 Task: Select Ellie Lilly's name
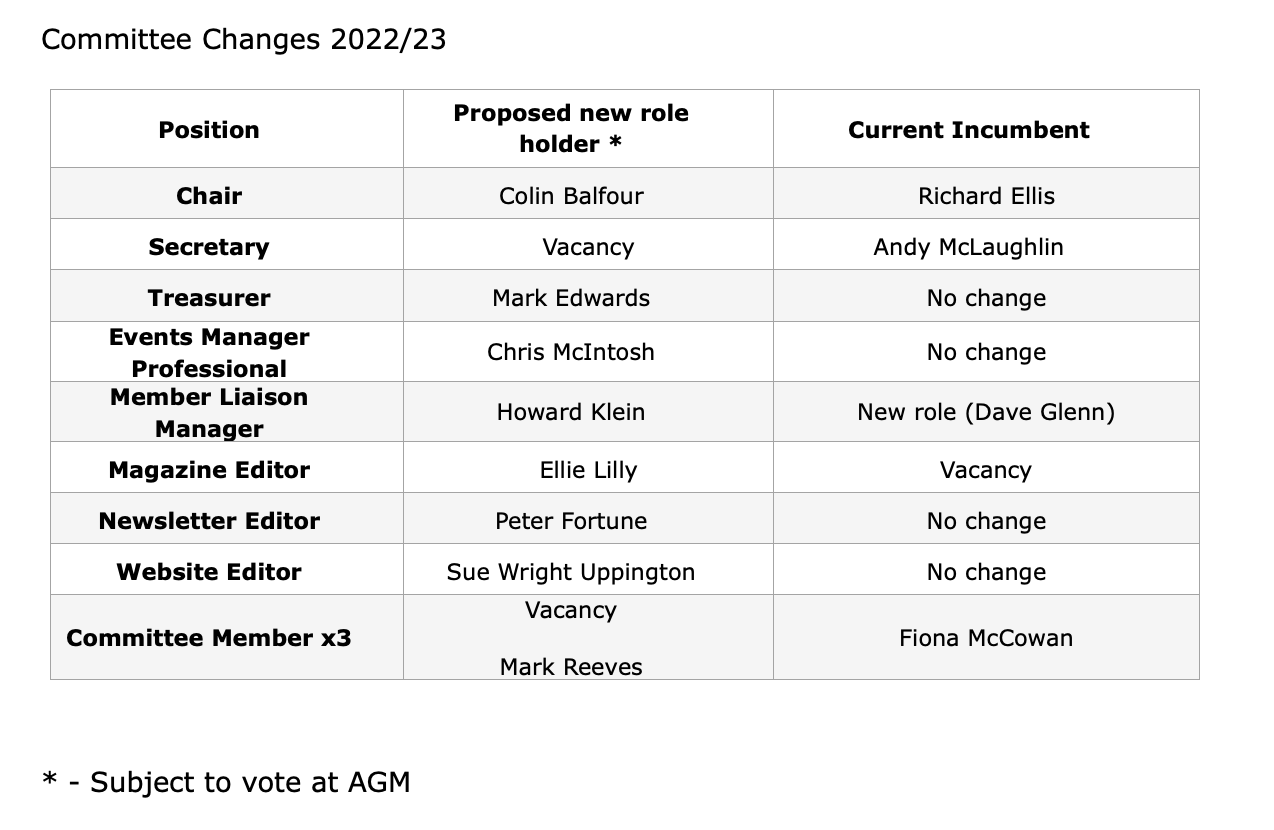coord(588,470)
